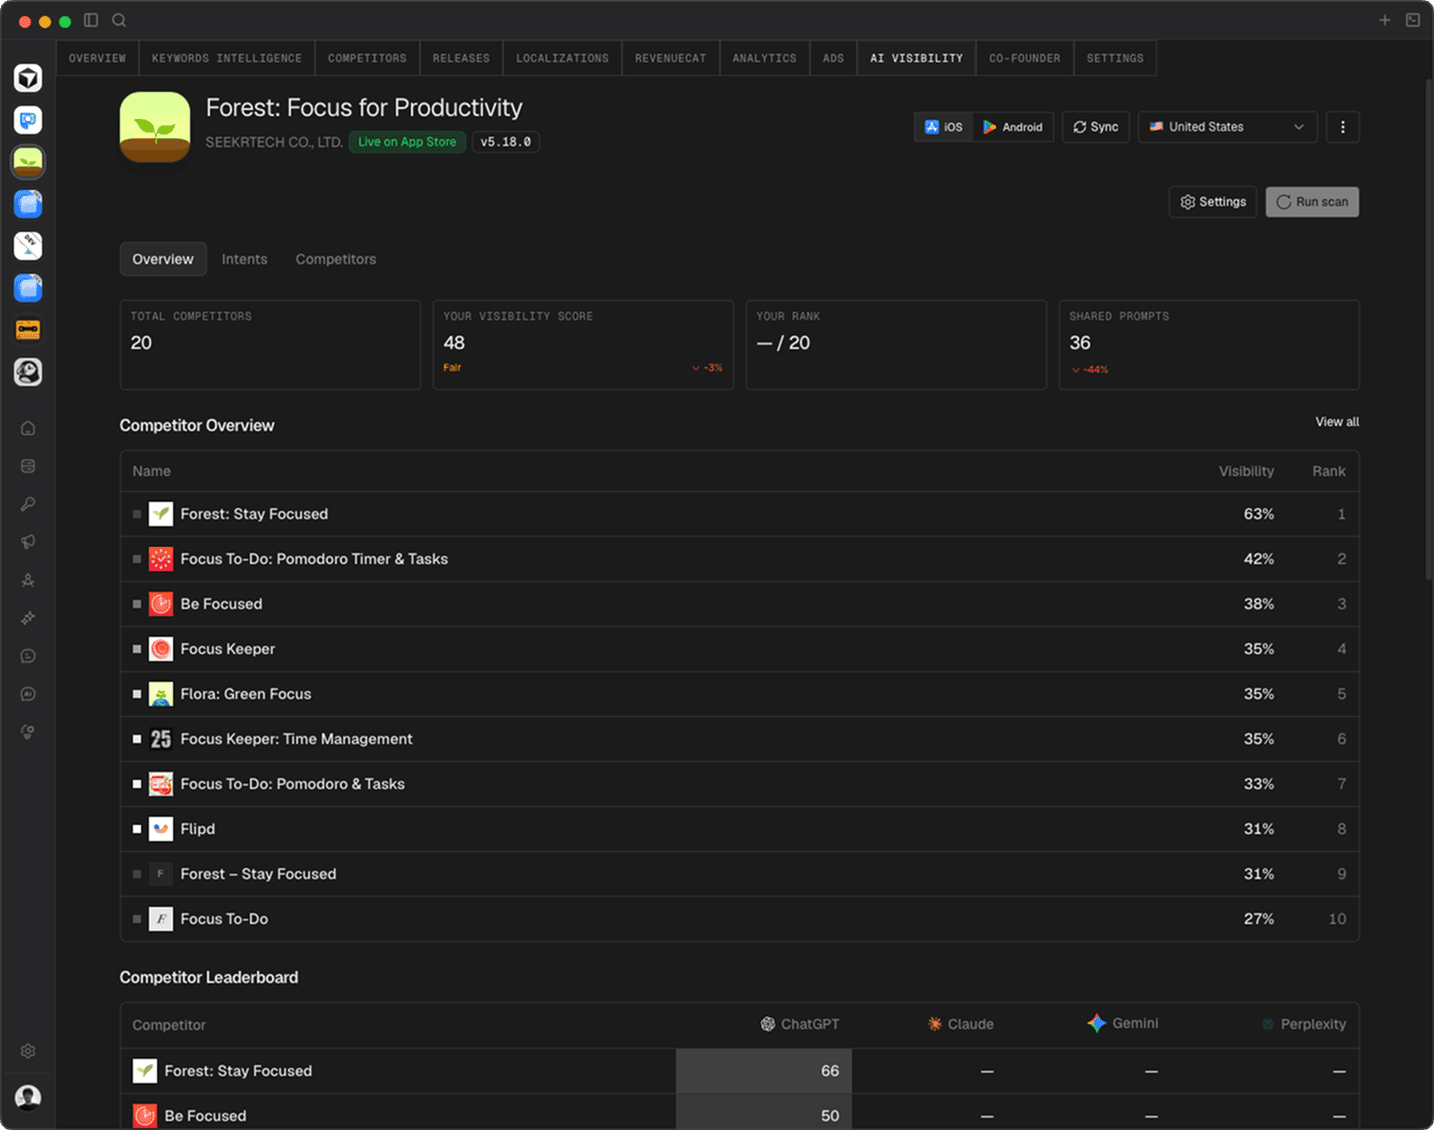
Task: Click the Flora: Green Focus app icon
Action: click(x=161, y=694)
